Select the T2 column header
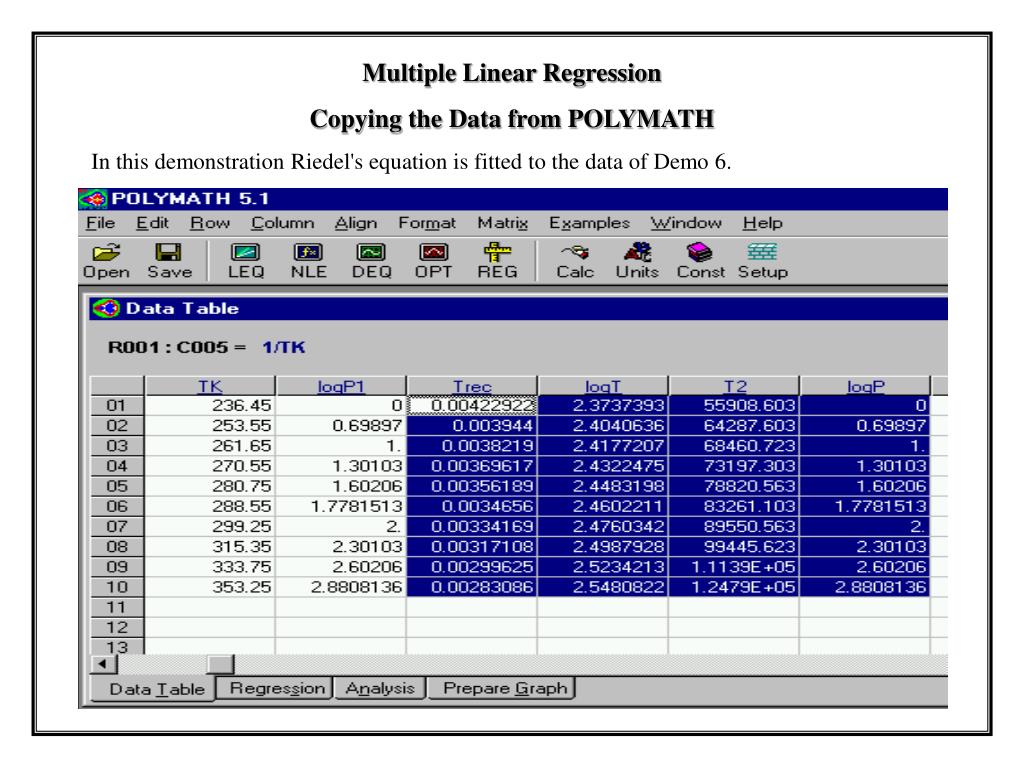This screenshot has height=768, width=1024. (734, 386)
